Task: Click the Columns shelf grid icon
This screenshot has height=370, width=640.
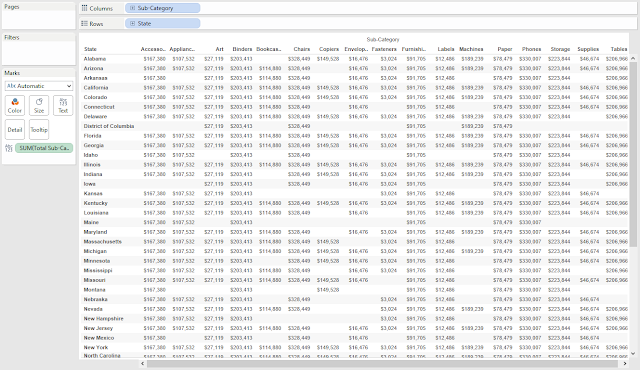Action: (84, 8)
